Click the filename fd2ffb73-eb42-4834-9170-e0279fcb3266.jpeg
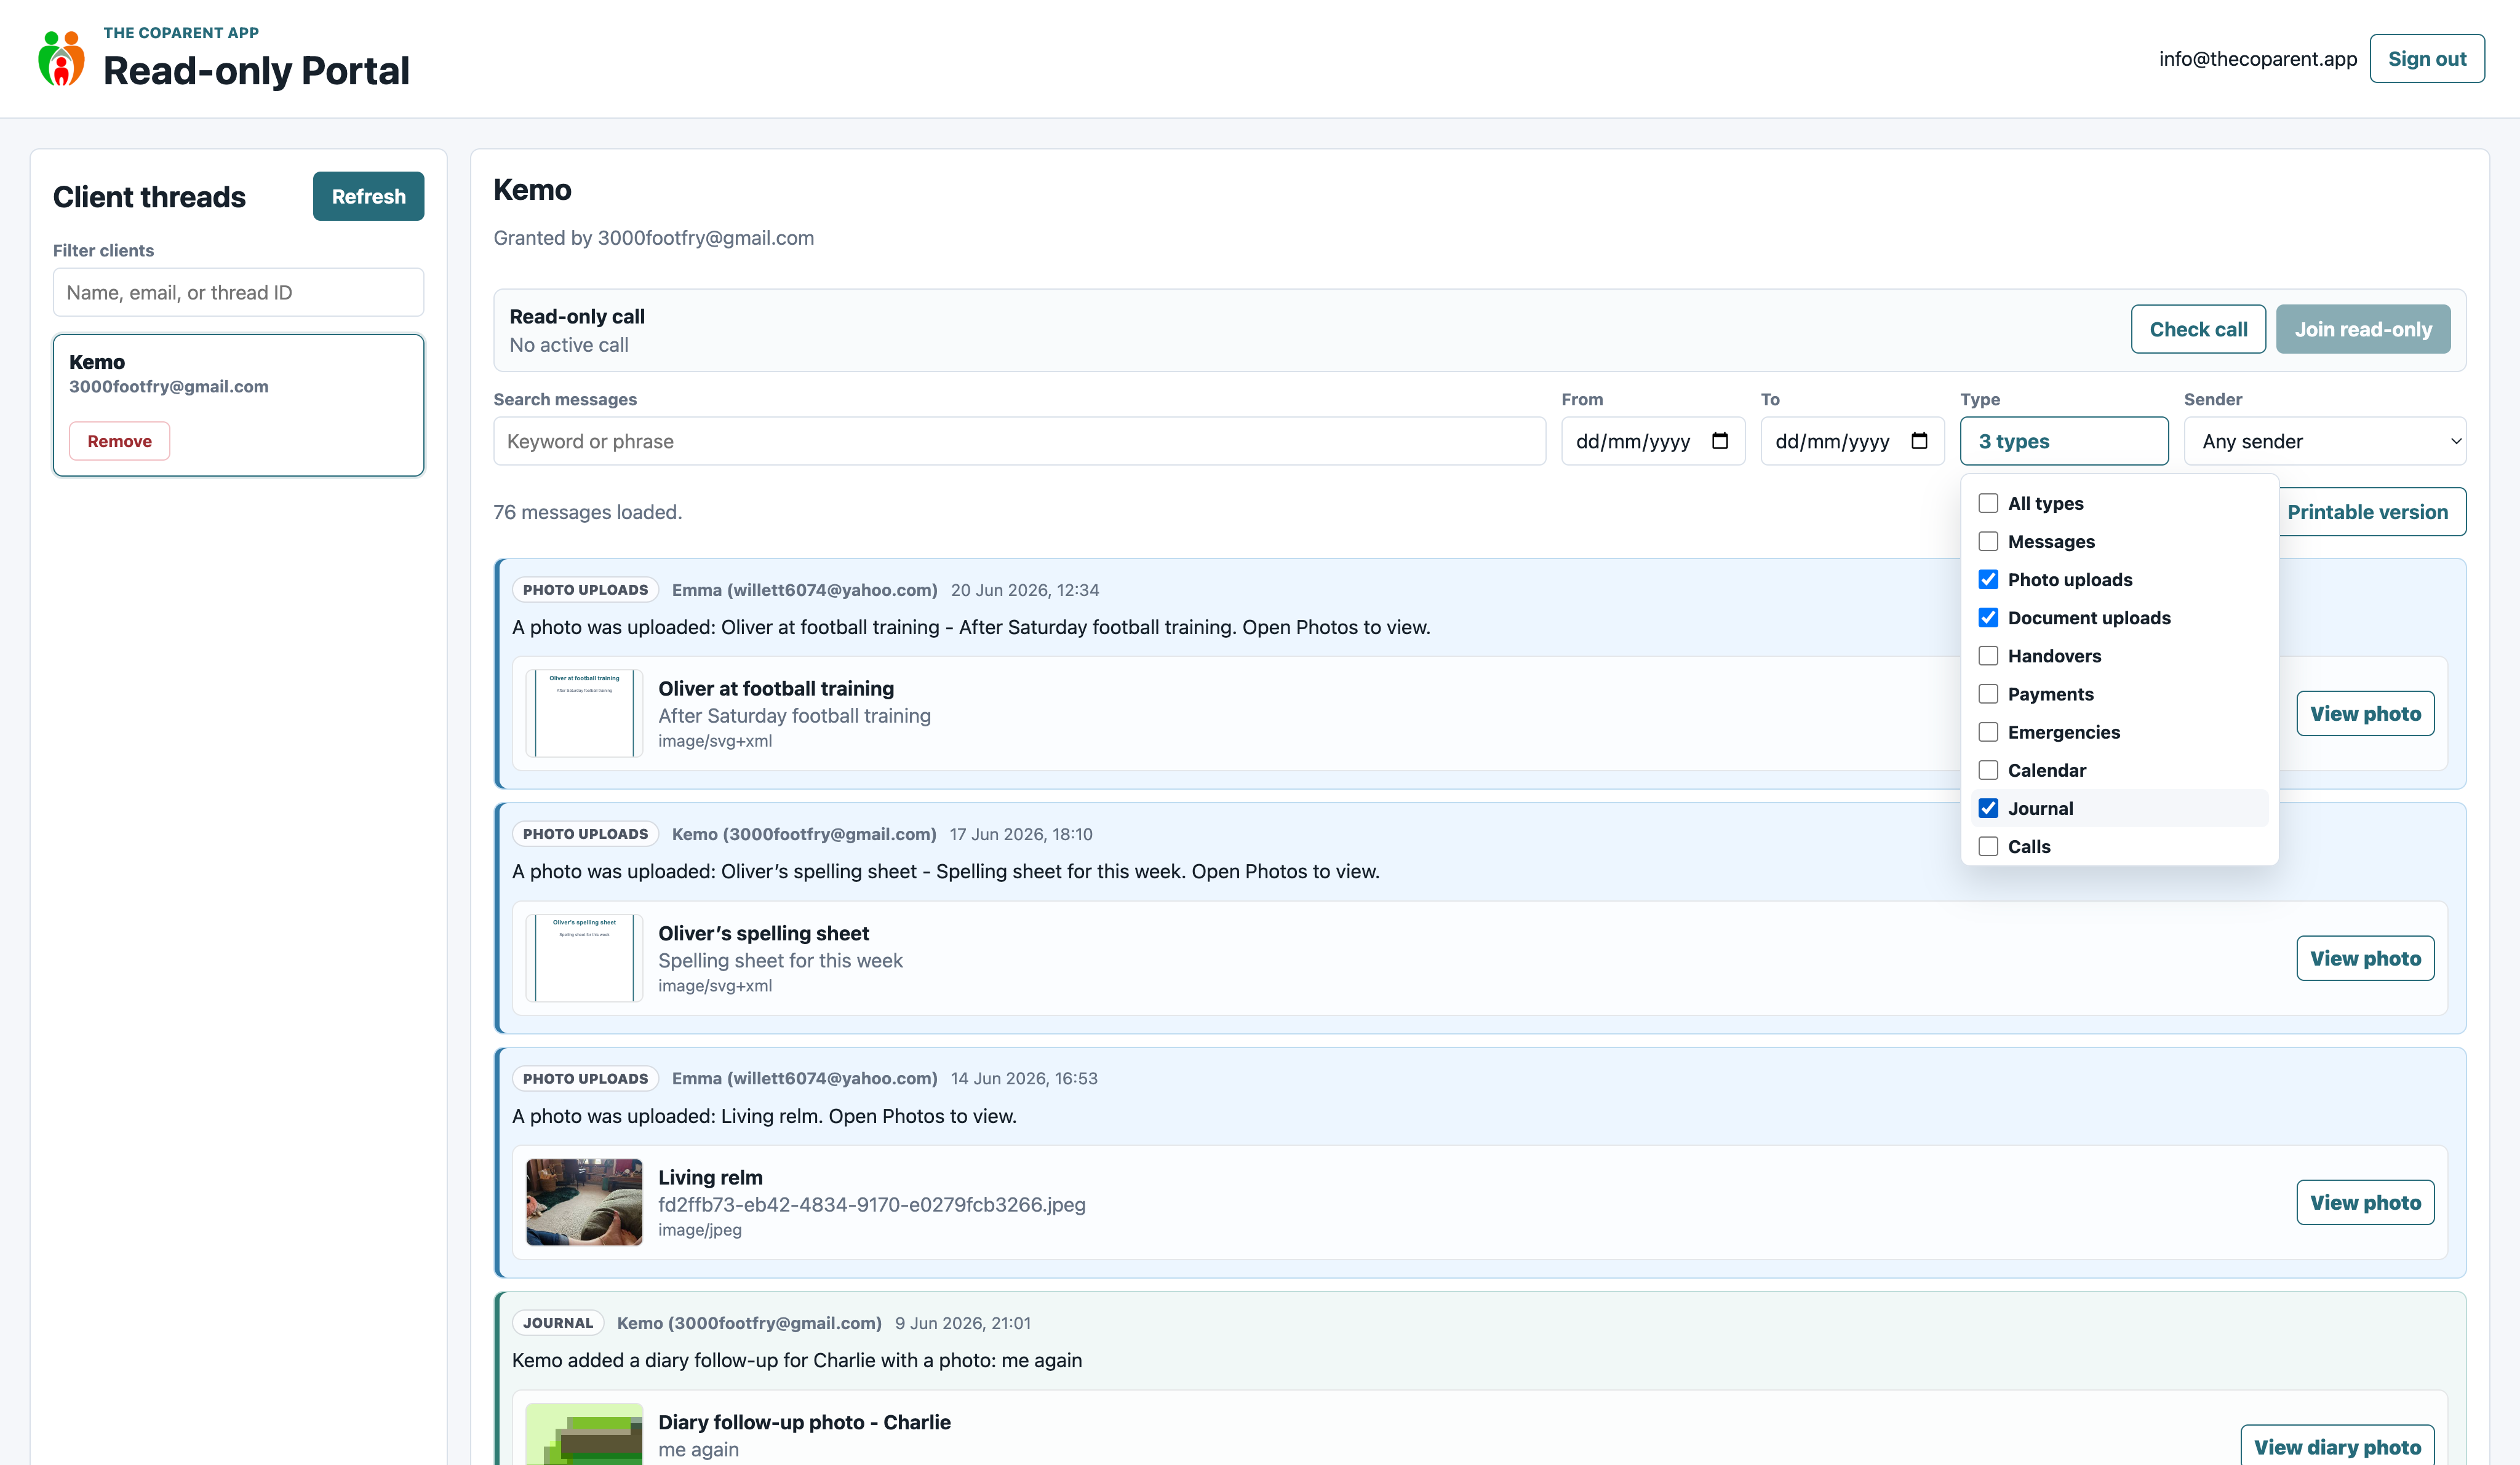This screenshot has height=1465, width=2520. coord(871,1205)
